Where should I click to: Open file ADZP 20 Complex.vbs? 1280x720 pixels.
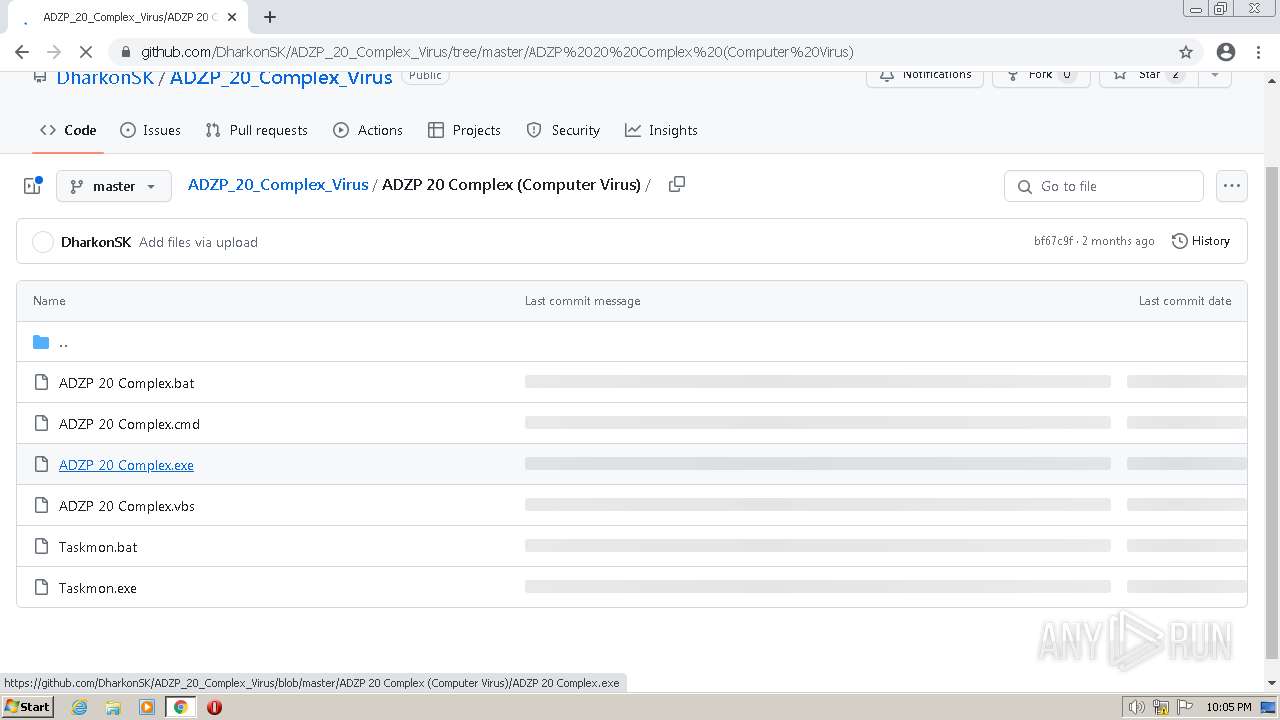click(x=127, y=506)
